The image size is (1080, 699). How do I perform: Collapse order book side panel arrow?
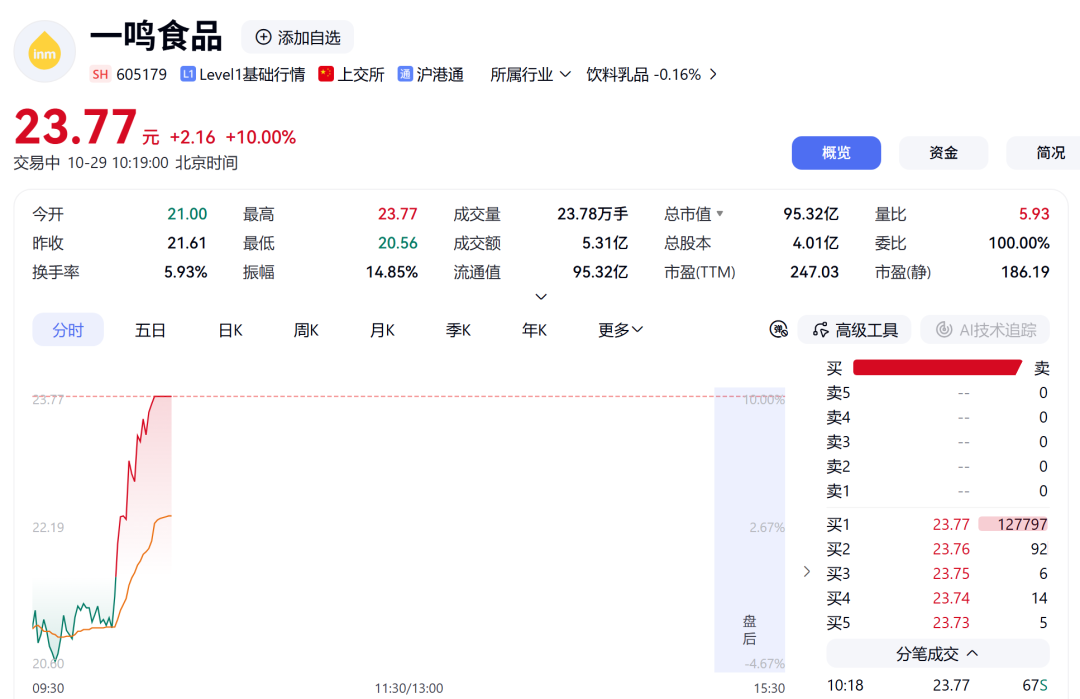click(807, 572)
